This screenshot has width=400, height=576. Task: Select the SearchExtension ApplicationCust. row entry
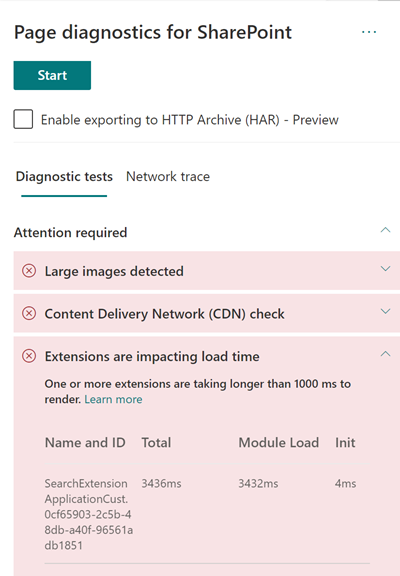pos(89,514)
